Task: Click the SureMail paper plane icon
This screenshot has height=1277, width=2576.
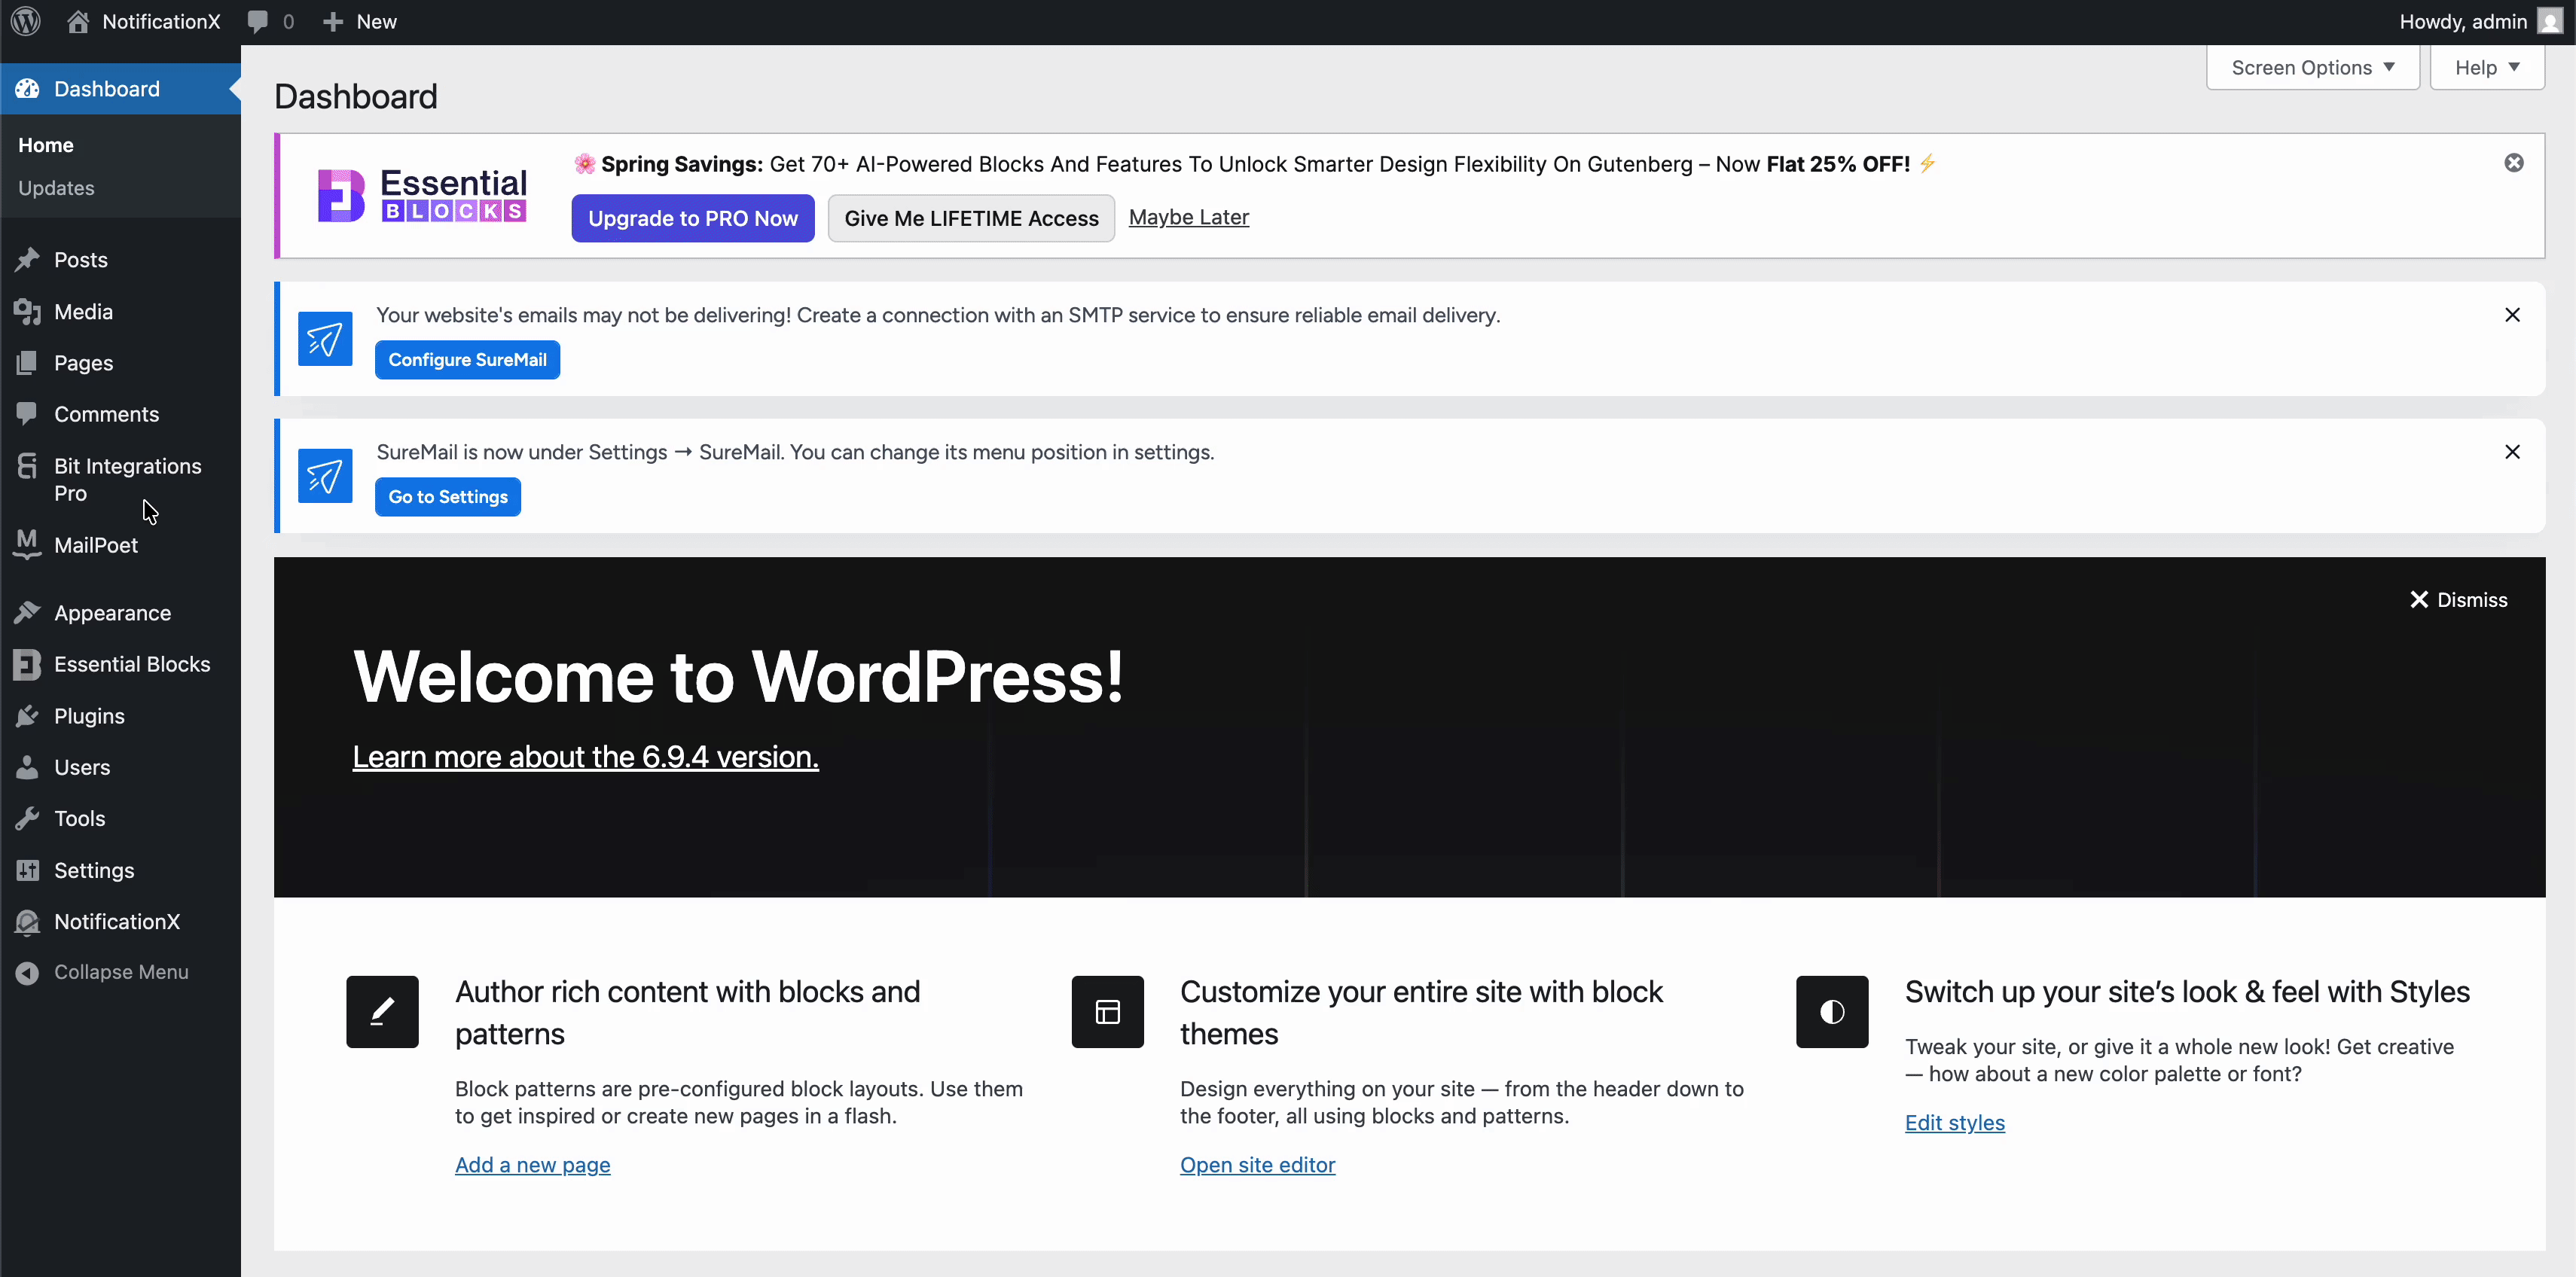Action: pyautogui.click(x=325, y=339)
